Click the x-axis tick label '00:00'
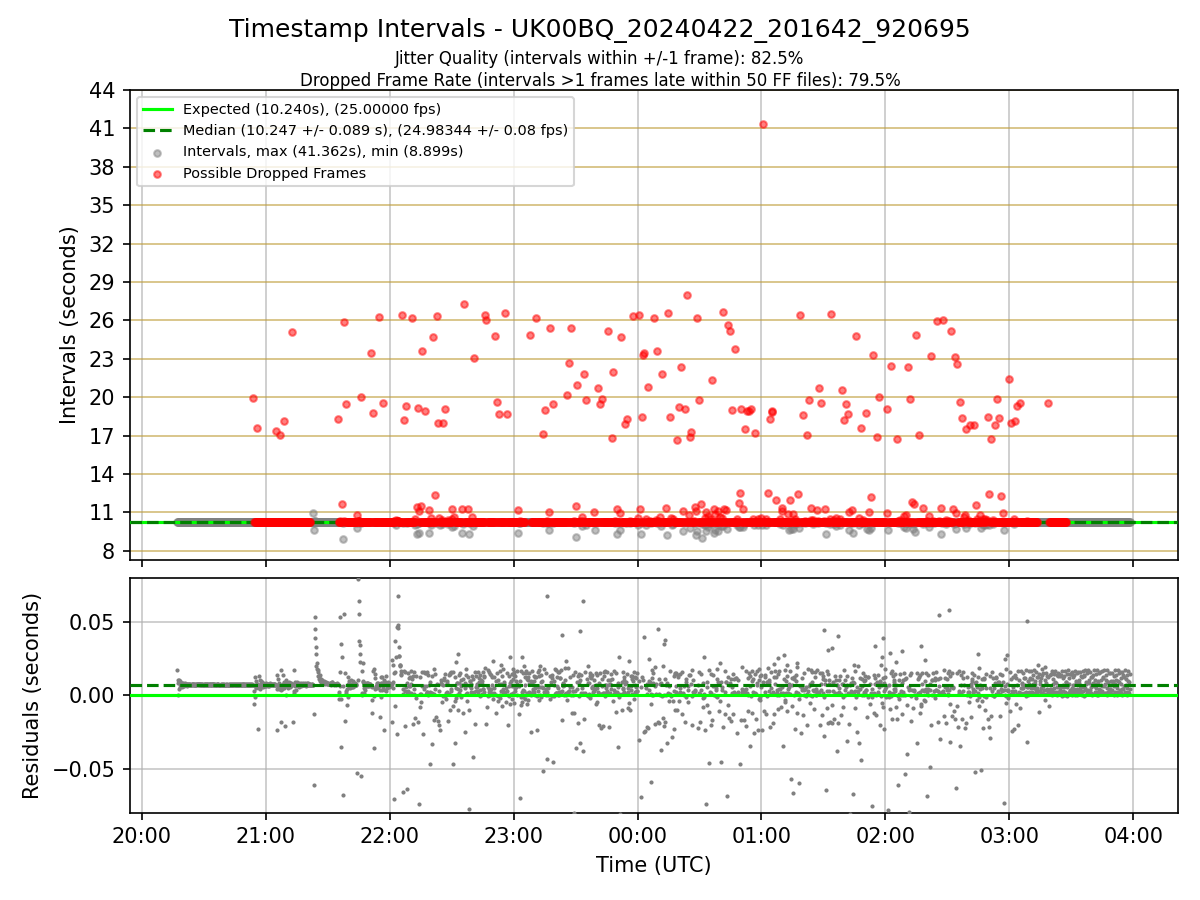 click(x=637, y=835)
